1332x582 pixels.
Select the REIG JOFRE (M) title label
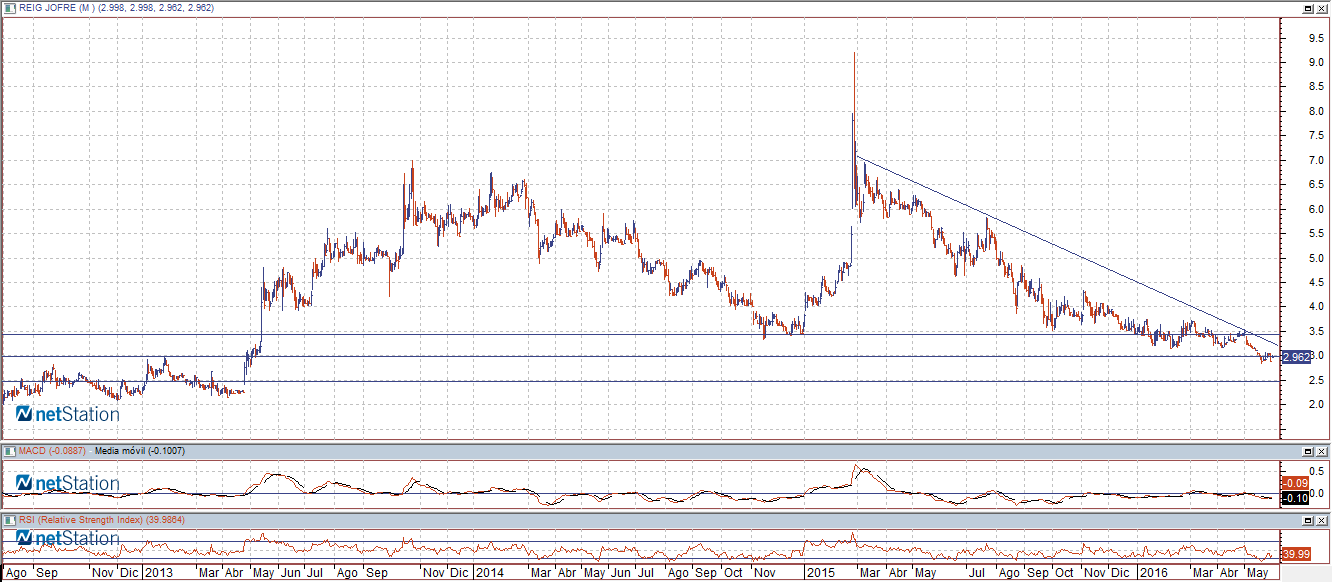pyautogui.click(x=50, y=8)
